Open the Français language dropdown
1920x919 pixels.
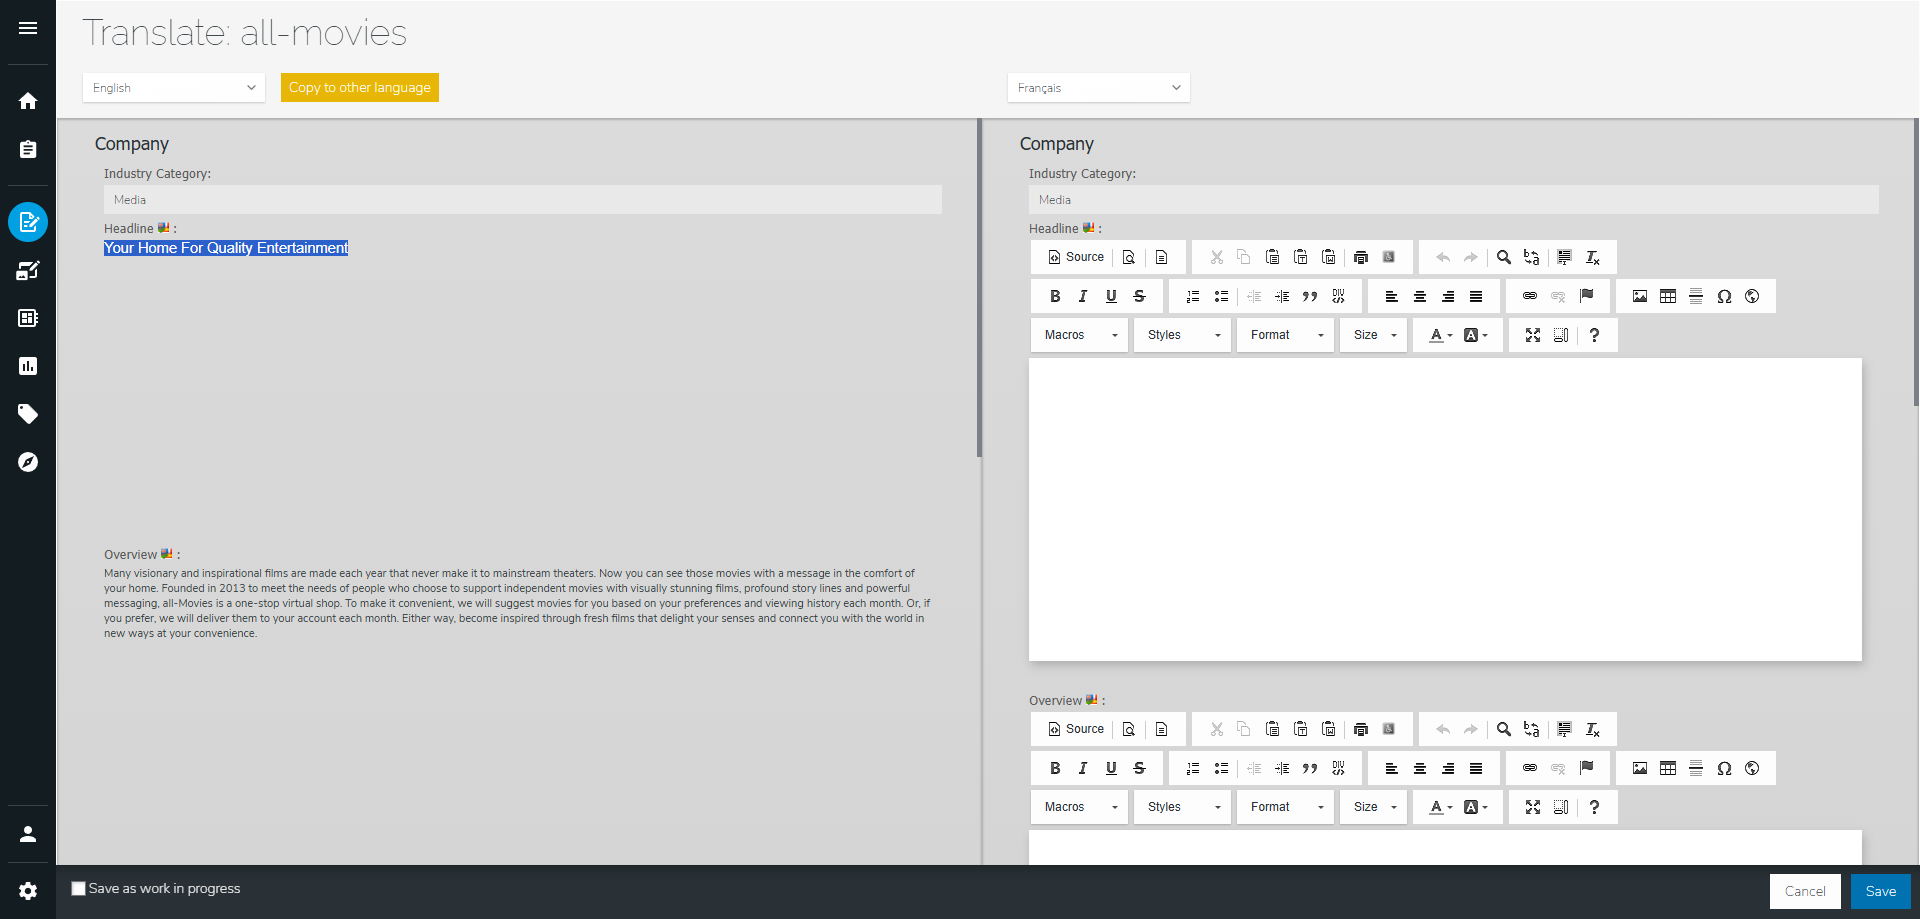click(1098, 88)
